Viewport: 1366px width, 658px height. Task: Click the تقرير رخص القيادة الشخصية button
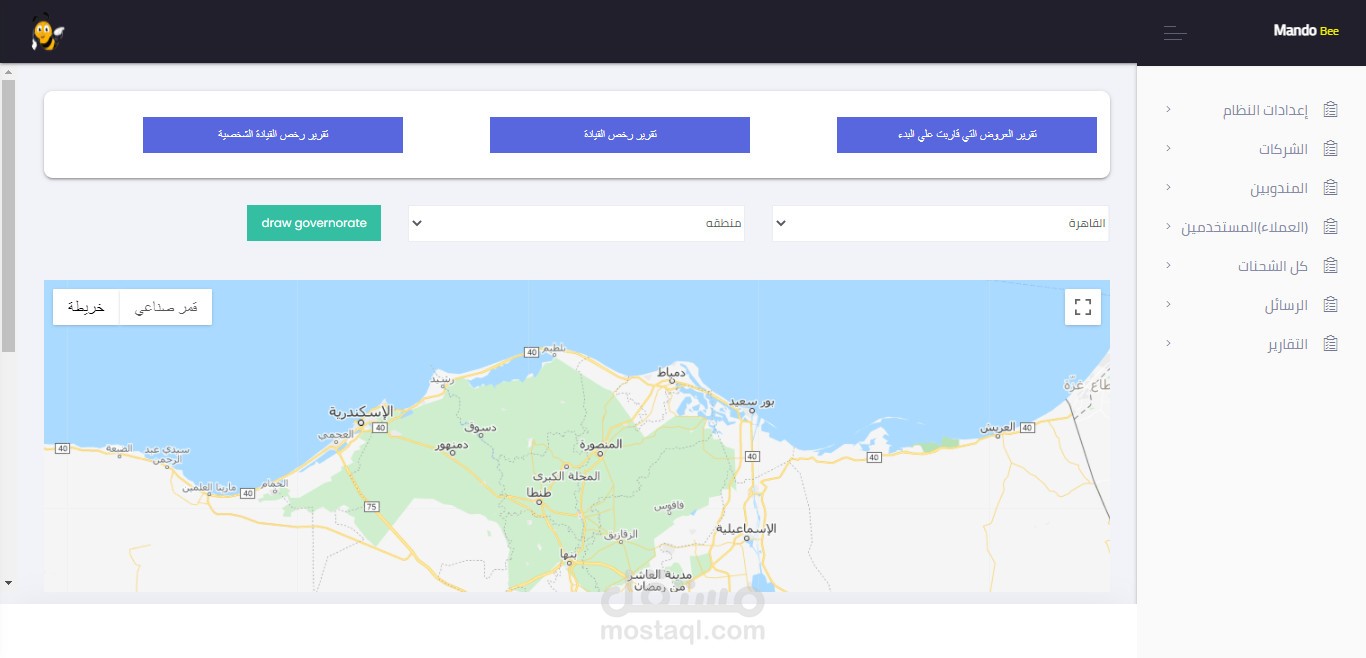(x=273, y=134)
